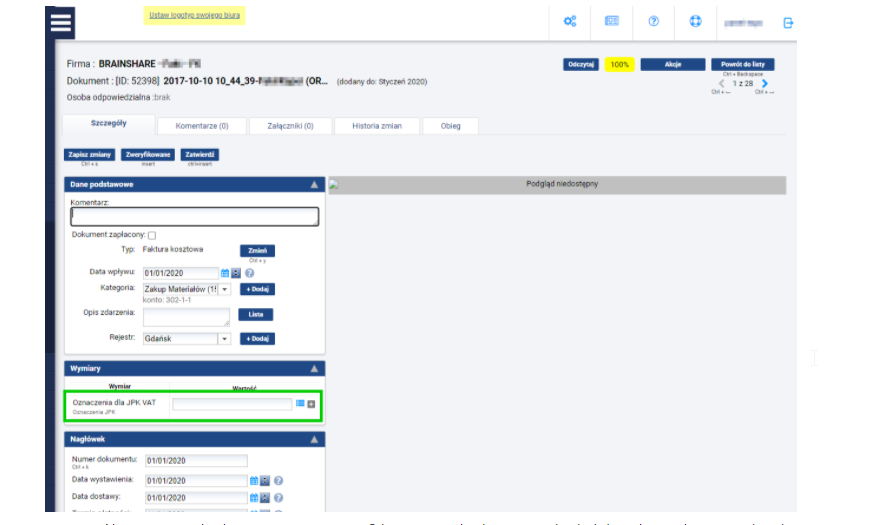
Task: Click the Odczytaj button
Action: click(x=581, y=64)
